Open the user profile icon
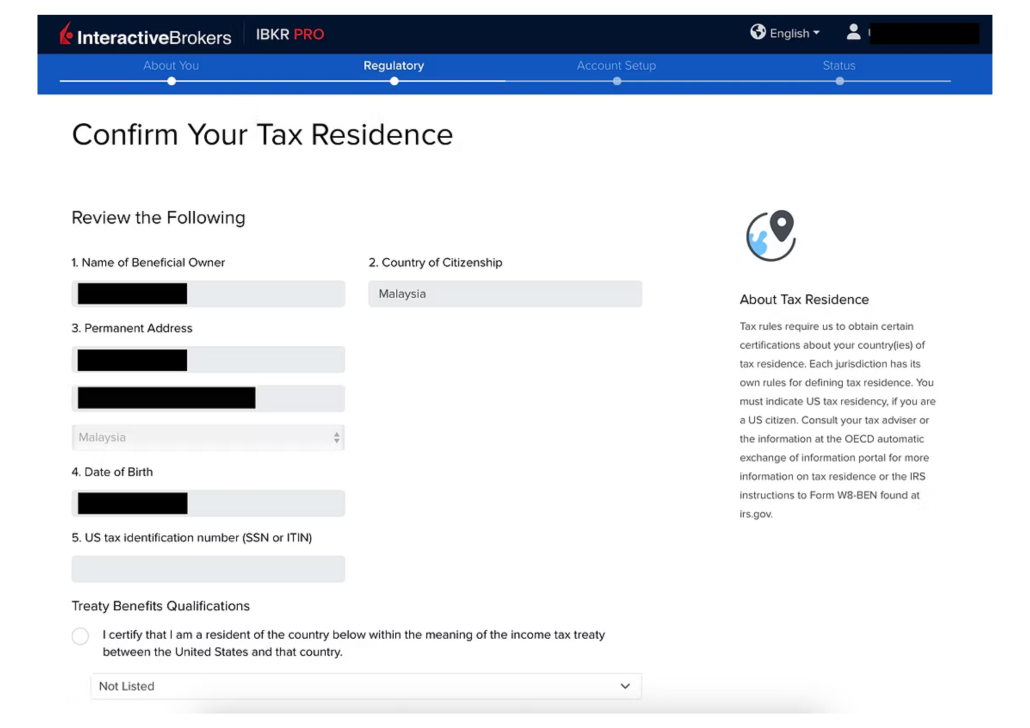The image size is (1030, 728). 853,32
